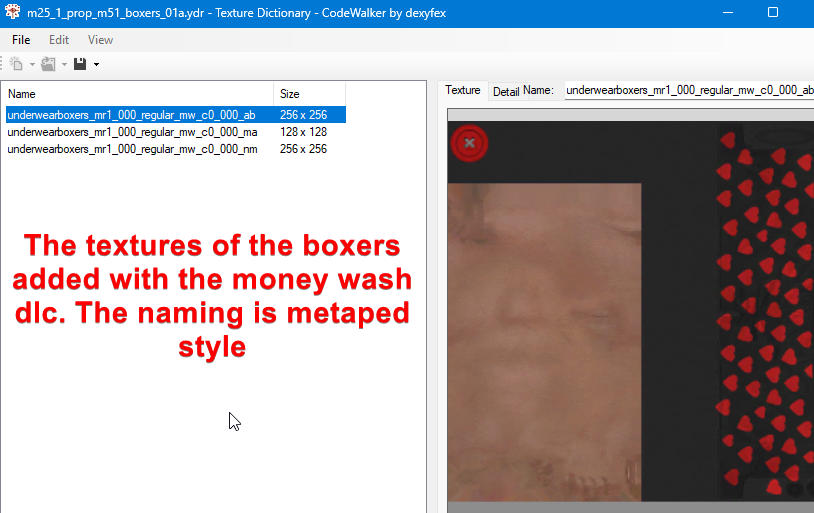Sort textures by Name column header

tap(140, 94)
